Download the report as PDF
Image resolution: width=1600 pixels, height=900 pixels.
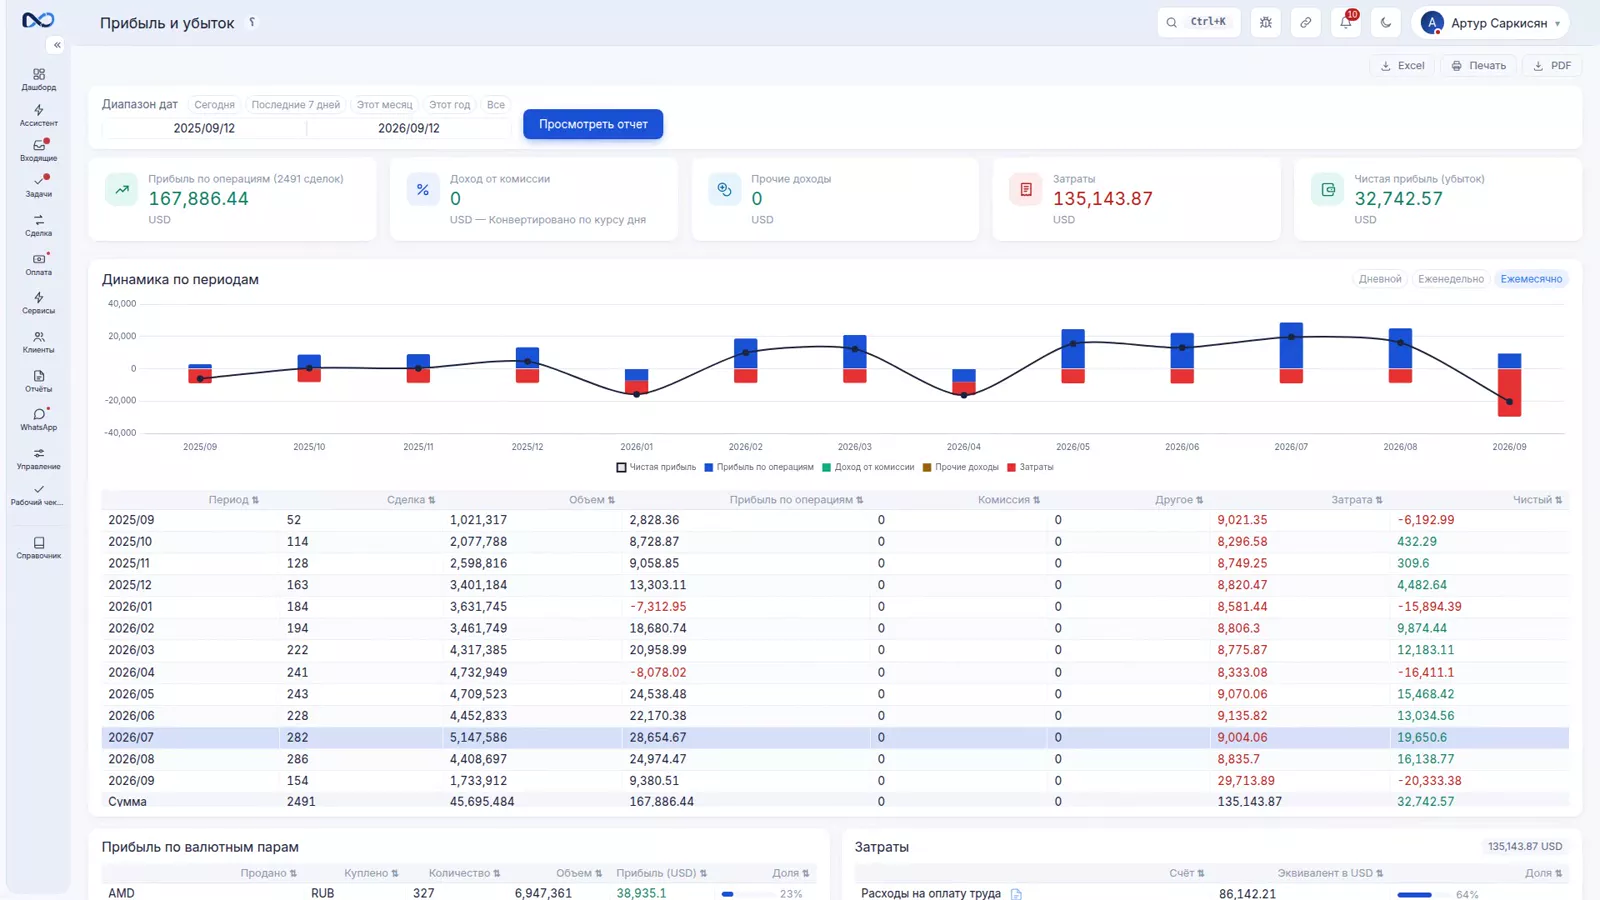1552,65
